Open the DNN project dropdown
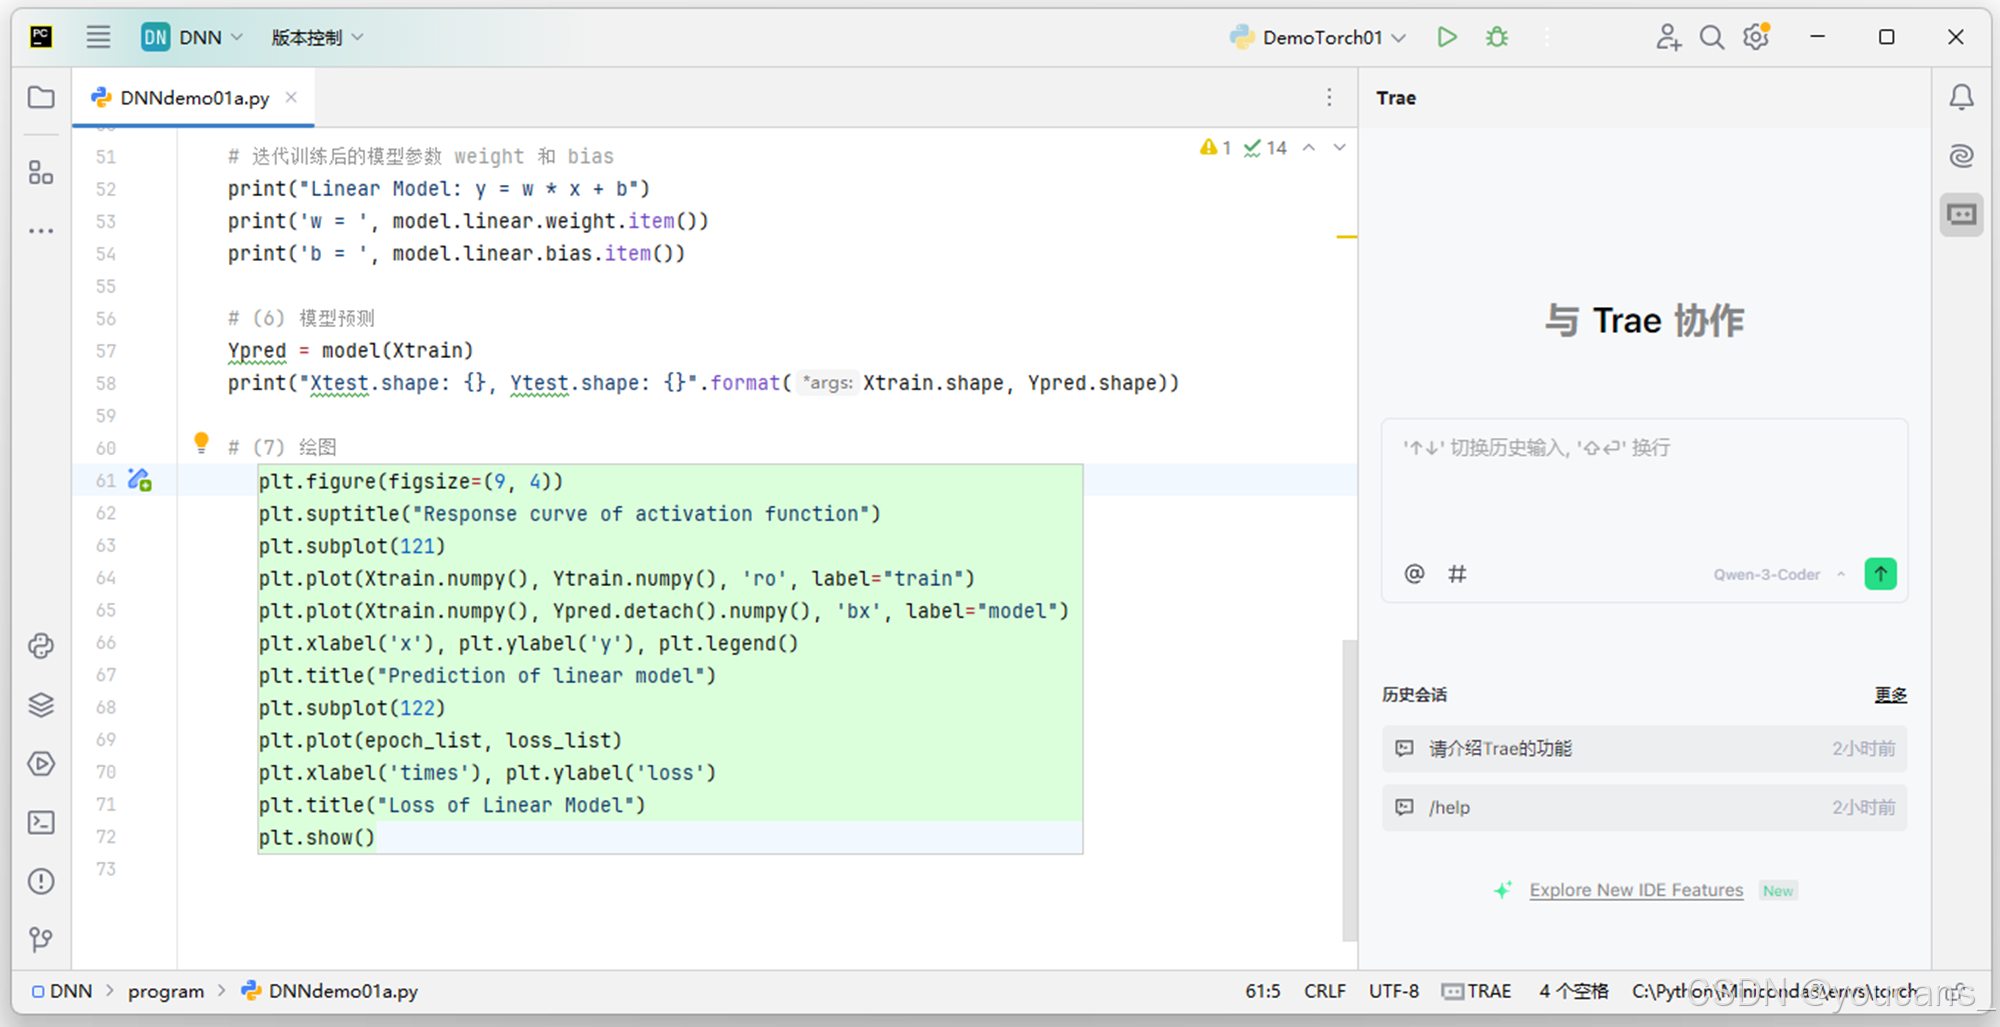Viewport: 2000px width, 1027px height. click(192, 38)
